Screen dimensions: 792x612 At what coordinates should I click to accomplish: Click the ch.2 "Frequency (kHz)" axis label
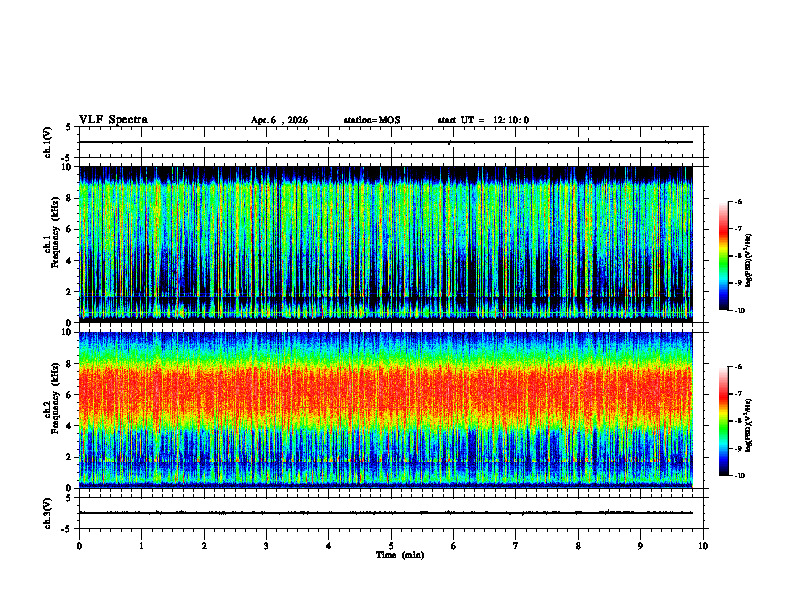tap(55, 398)
